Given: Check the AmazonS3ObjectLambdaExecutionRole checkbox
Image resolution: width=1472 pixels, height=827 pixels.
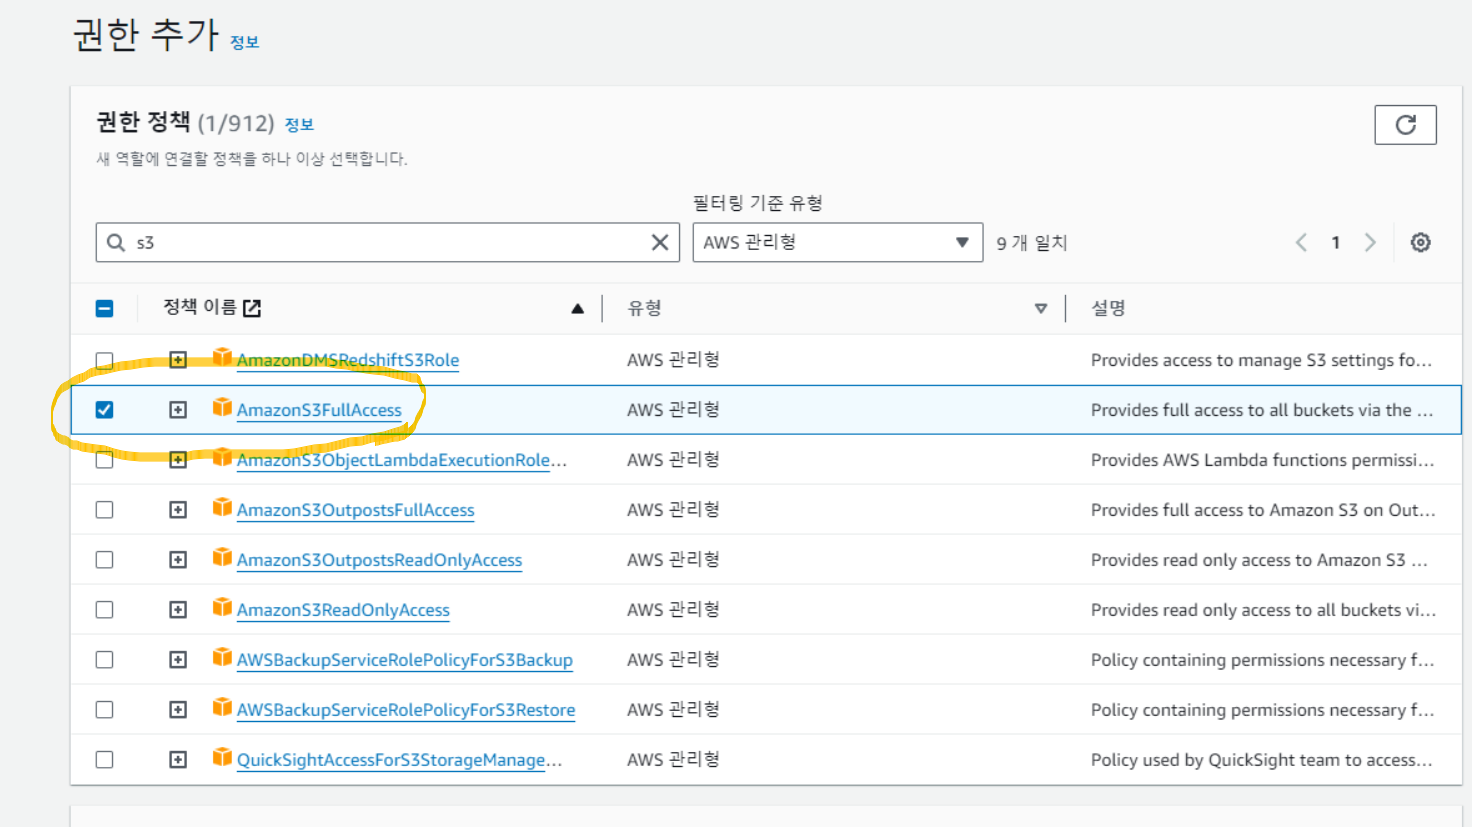Looking at the screenshot, I should point(104,460).
